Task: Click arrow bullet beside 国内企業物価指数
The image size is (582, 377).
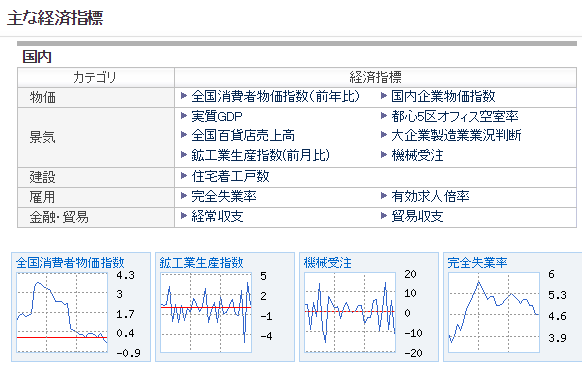Action: tap(384, 96)
